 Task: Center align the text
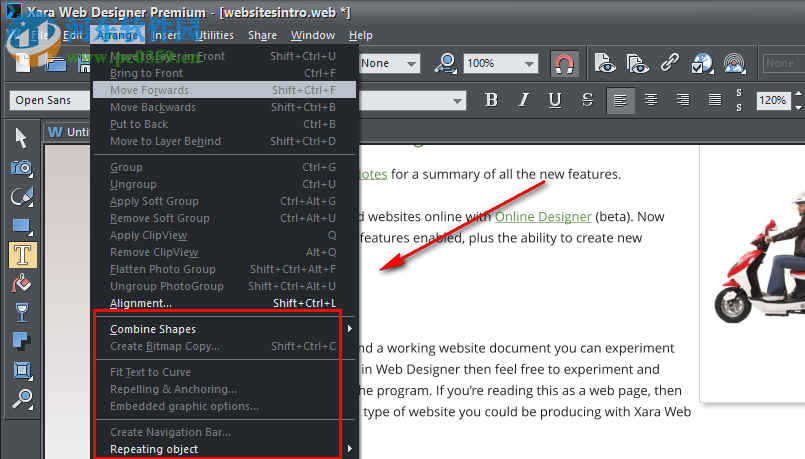point(651,100)
